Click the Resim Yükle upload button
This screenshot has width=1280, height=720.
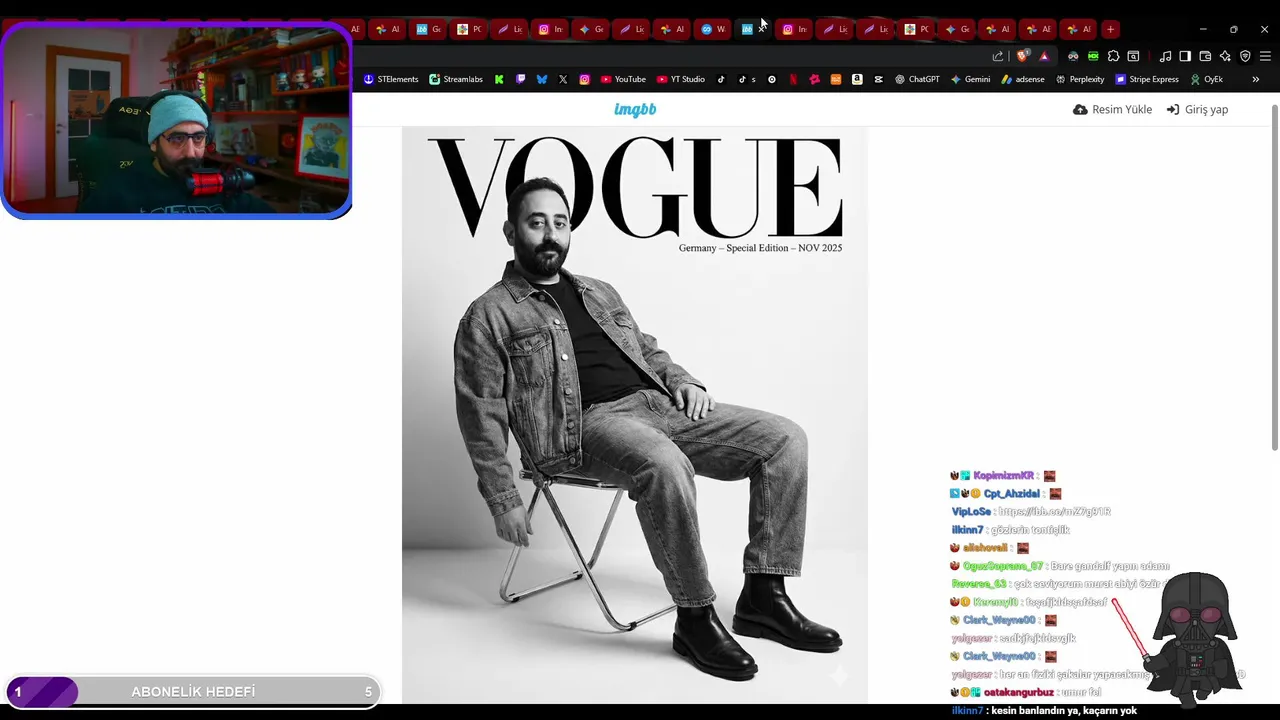point(1112,109)
